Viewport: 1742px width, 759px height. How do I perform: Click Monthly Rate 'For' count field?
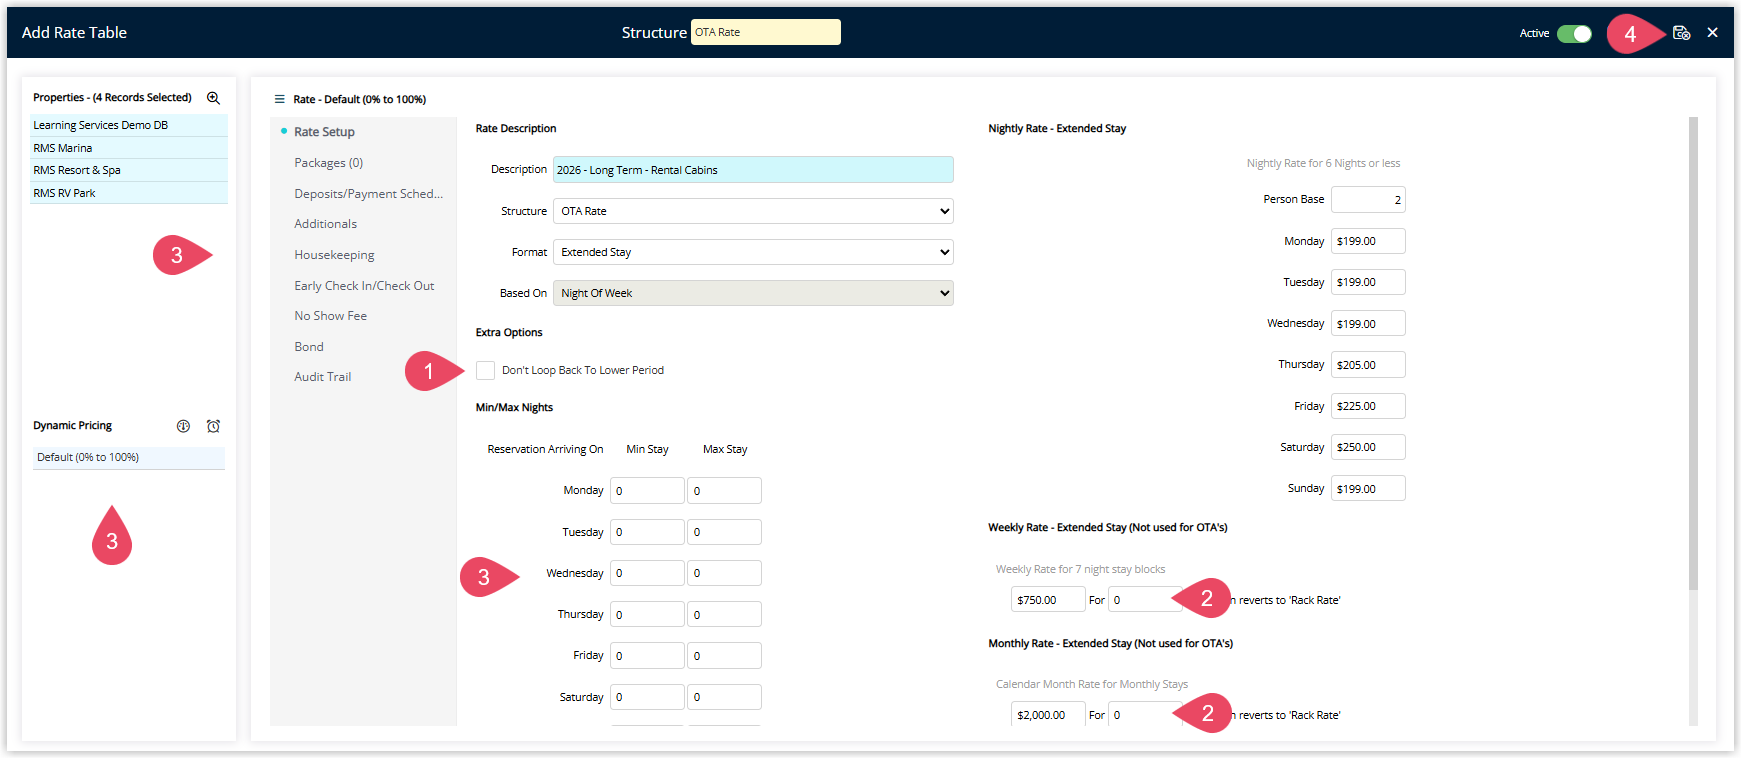[1145, 714]
